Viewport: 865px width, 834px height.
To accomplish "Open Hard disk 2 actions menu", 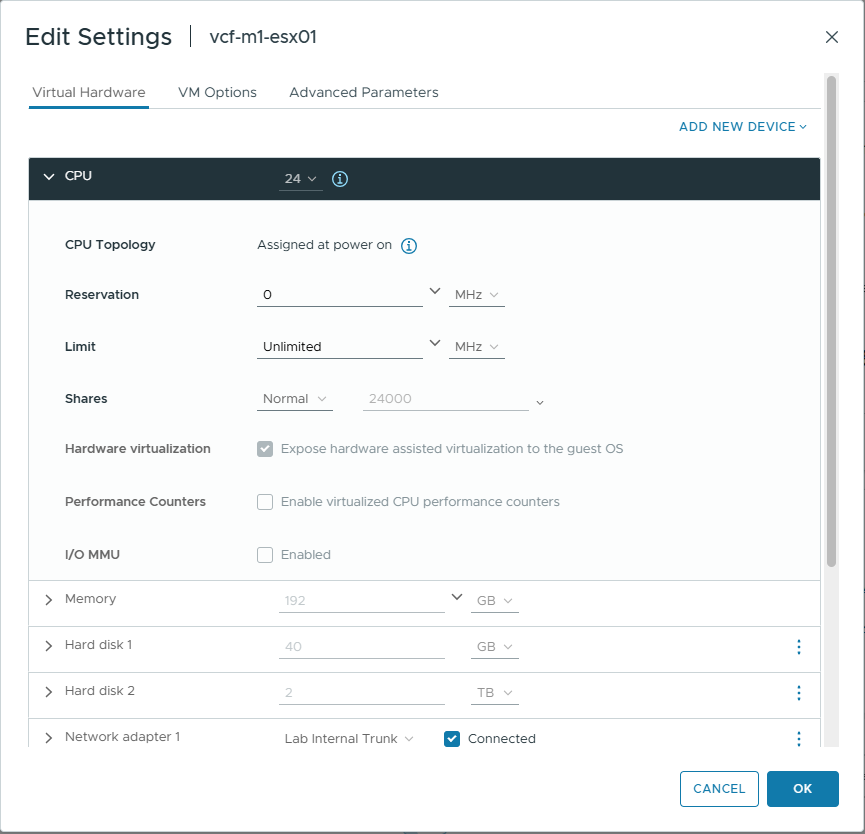I will click(798, 693).
